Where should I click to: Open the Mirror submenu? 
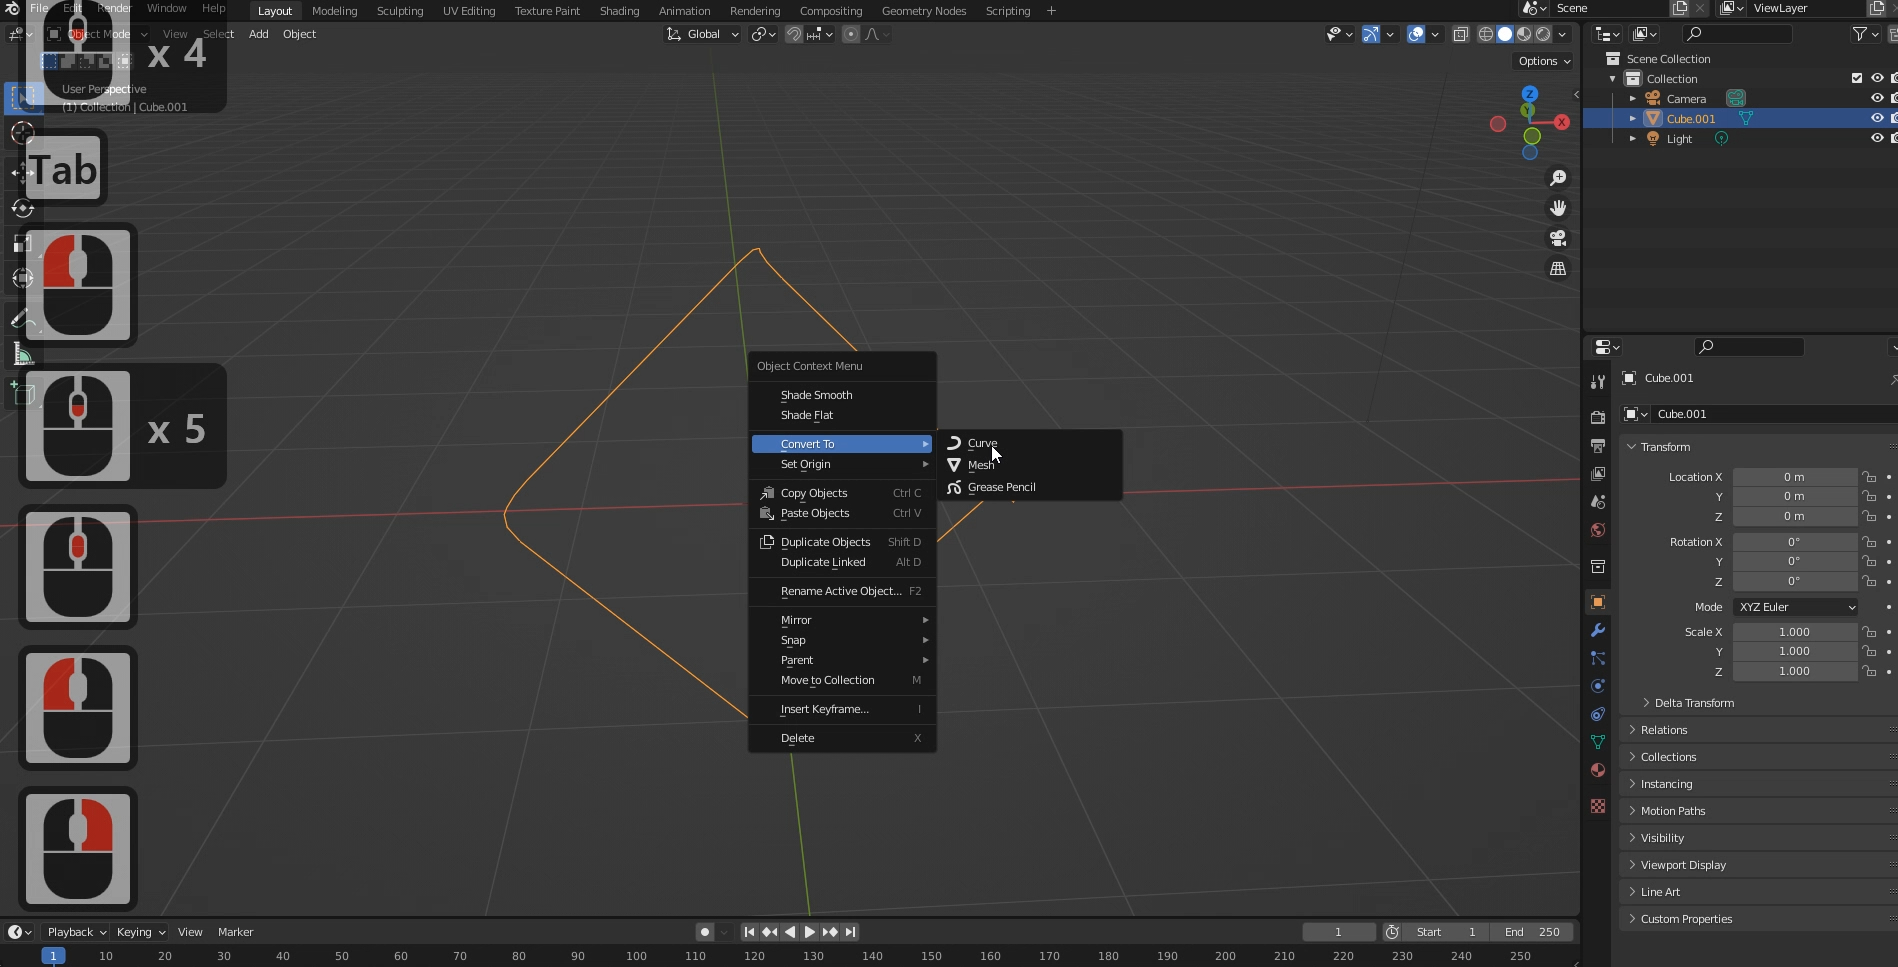842,620
